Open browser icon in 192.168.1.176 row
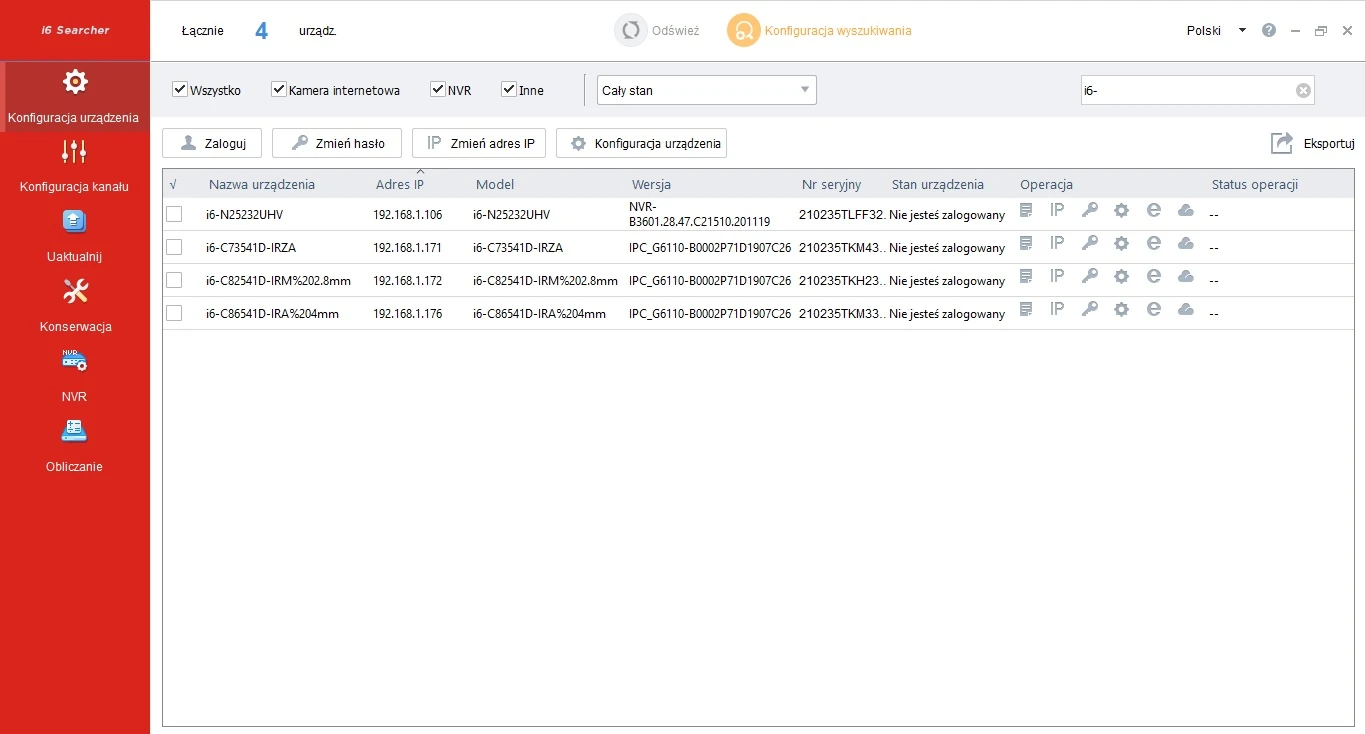 (1154, 309)
